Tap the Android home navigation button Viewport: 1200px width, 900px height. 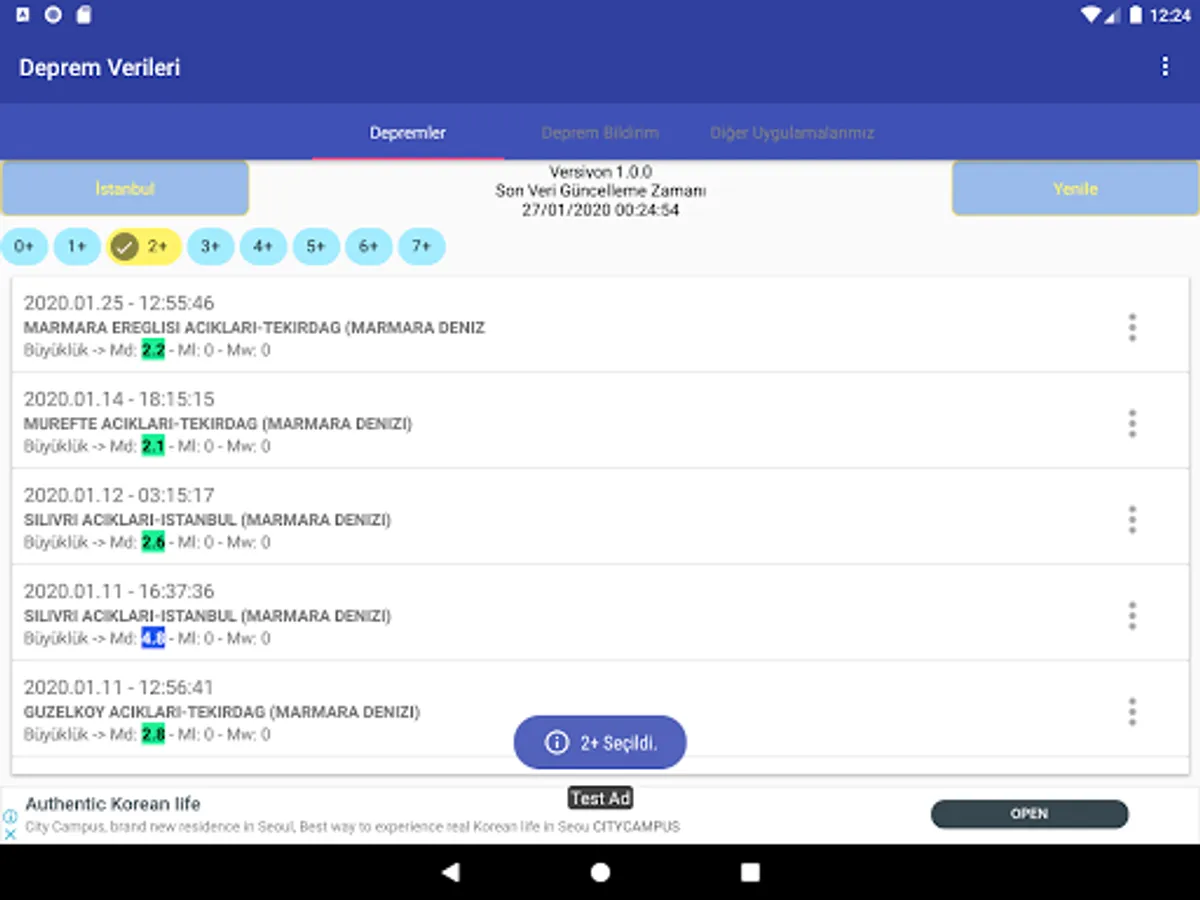tap(600, 872)
